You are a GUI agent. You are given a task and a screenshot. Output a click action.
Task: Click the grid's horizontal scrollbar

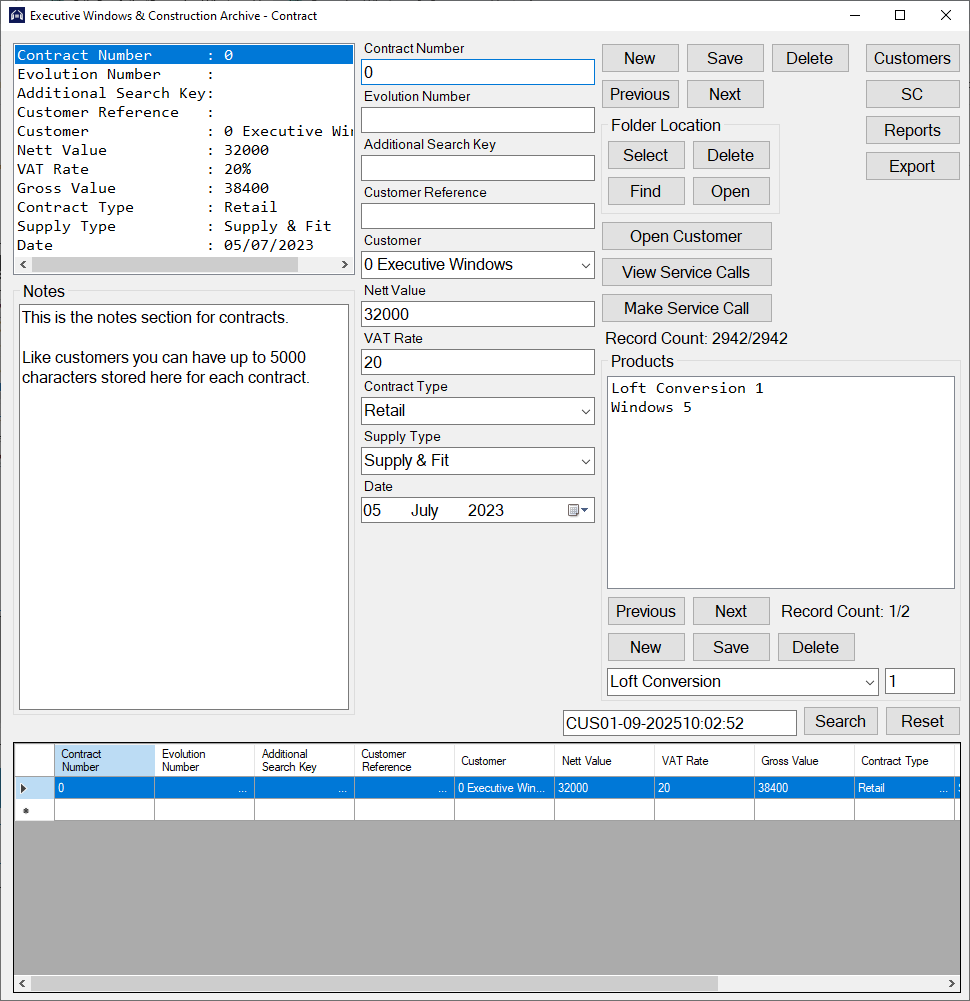(370, 983)
